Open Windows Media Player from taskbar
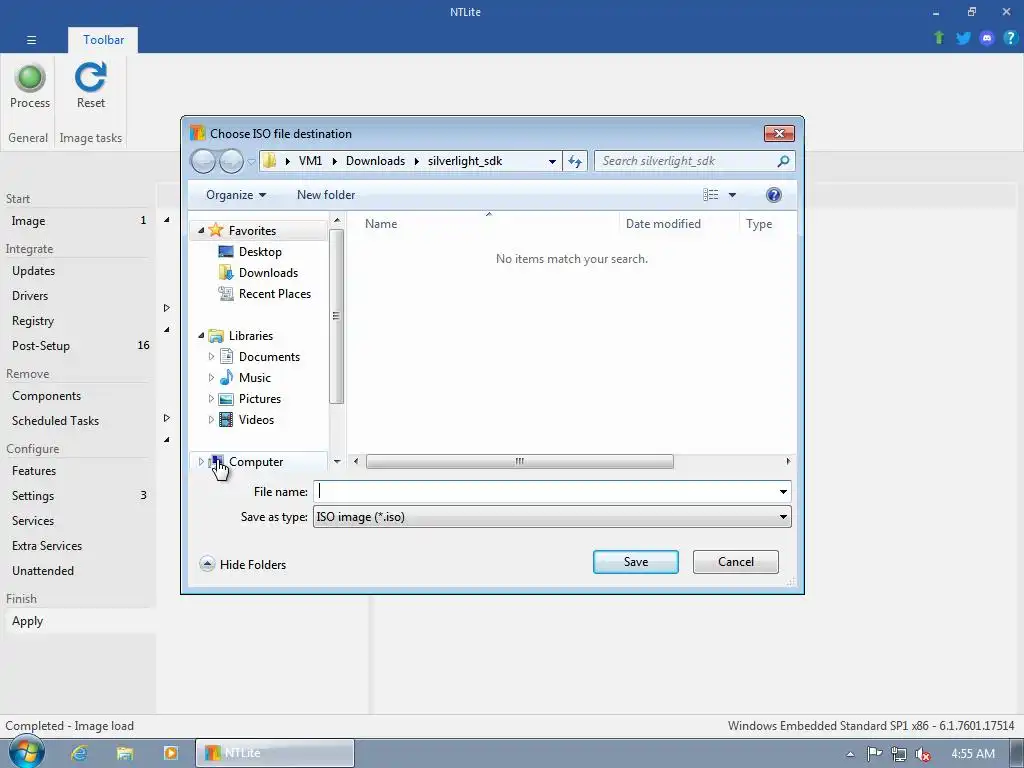The height and width of the screenshot is (768, 1024). point(170,753)
